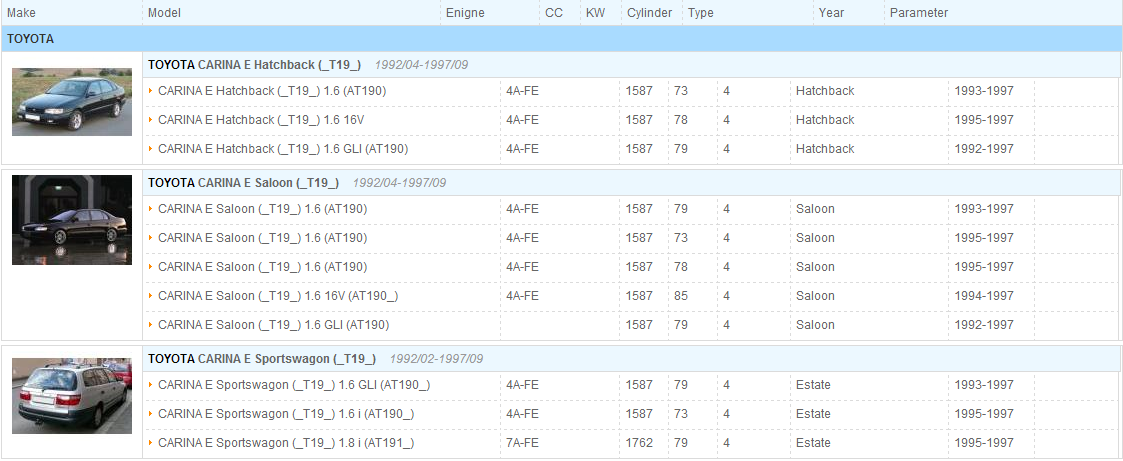1123x461 pixels.
Task: Select CARINA E Saloon (_T19_) 1.6 GLI (AT190)
Action: coord(274,325)
